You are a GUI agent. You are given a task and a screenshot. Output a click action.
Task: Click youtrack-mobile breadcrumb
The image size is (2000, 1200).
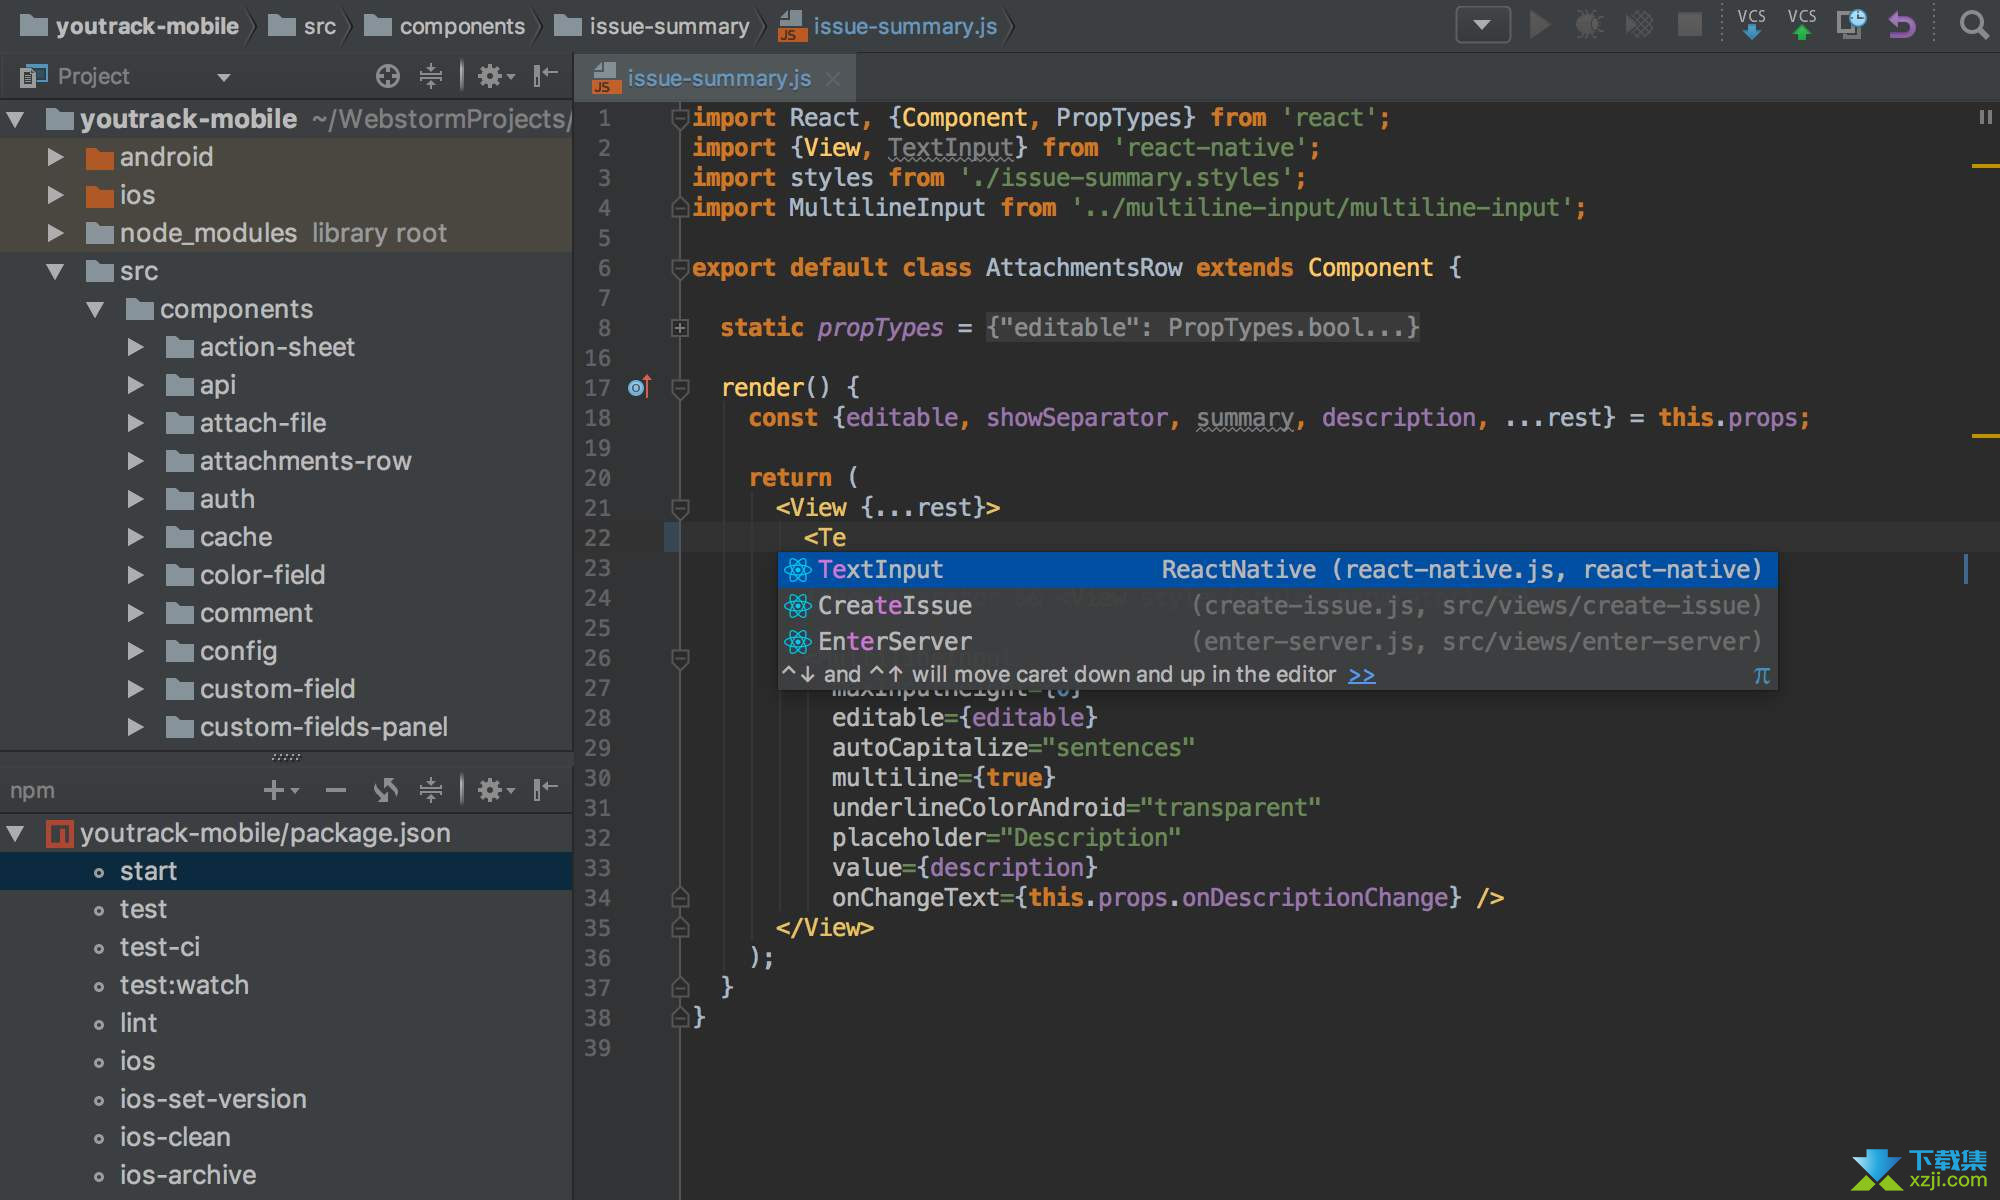[x=129, y=26]
